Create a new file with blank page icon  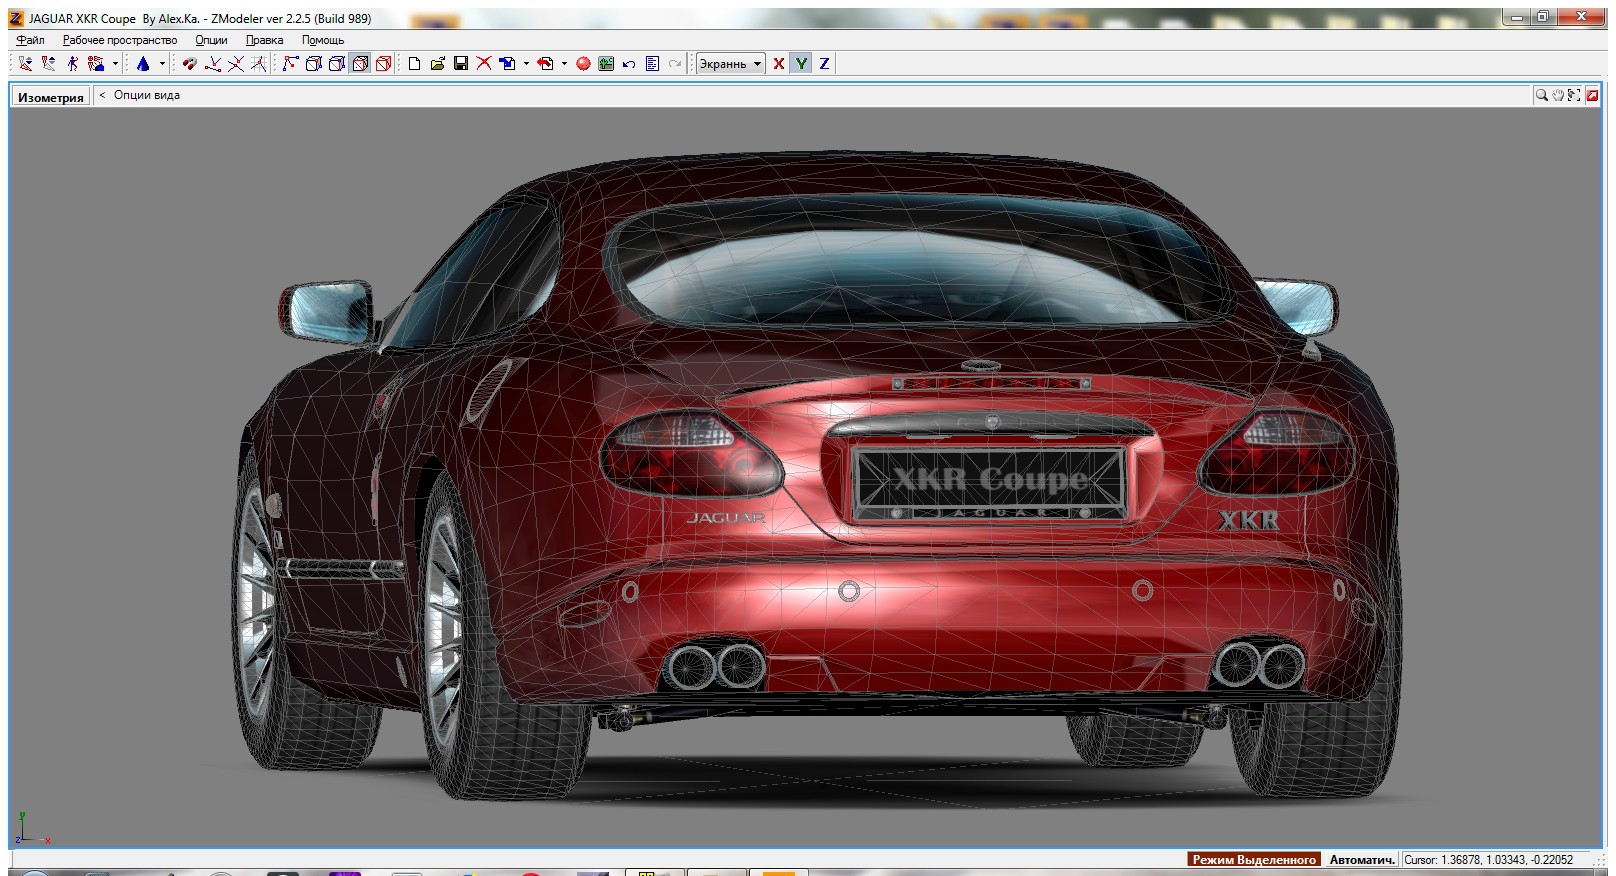pos(415,64)
